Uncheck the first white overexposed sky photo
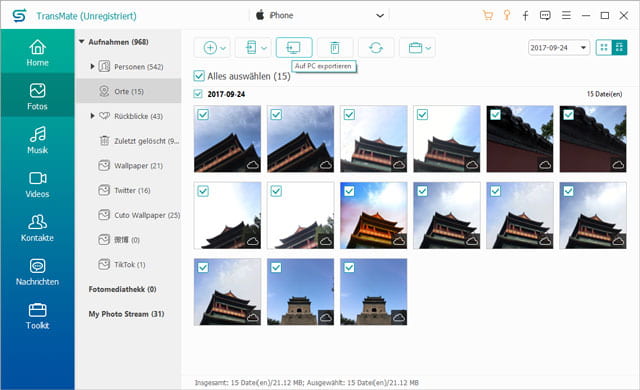Image resolution: width=640 pixels, height=390 pixels. click(x=203, y=191)
